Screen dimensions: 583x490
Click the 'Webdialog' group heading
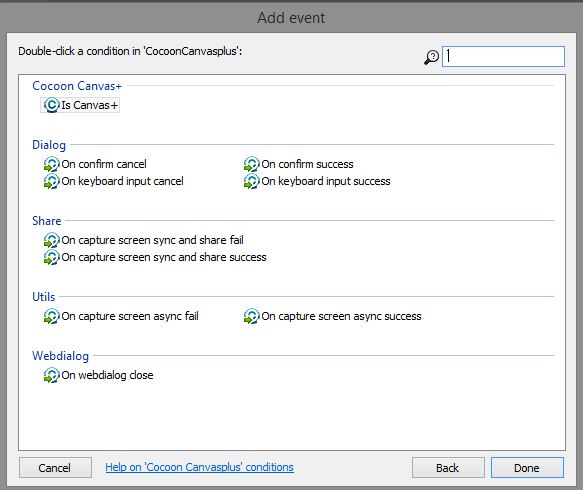click(61, 356)
